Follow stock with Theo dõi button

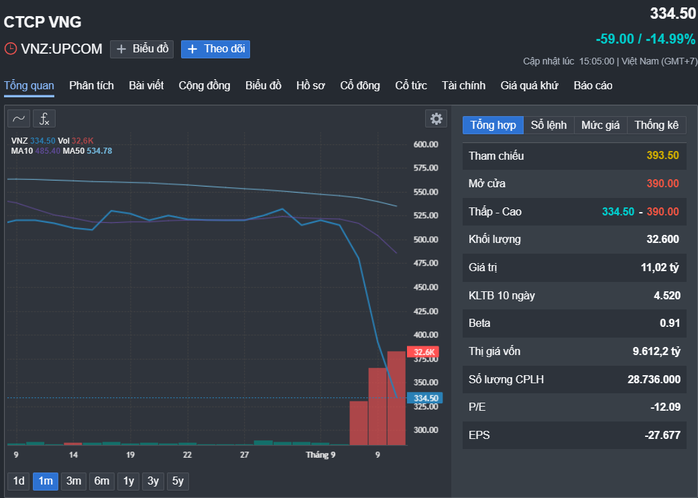click(x=215, y=49)
